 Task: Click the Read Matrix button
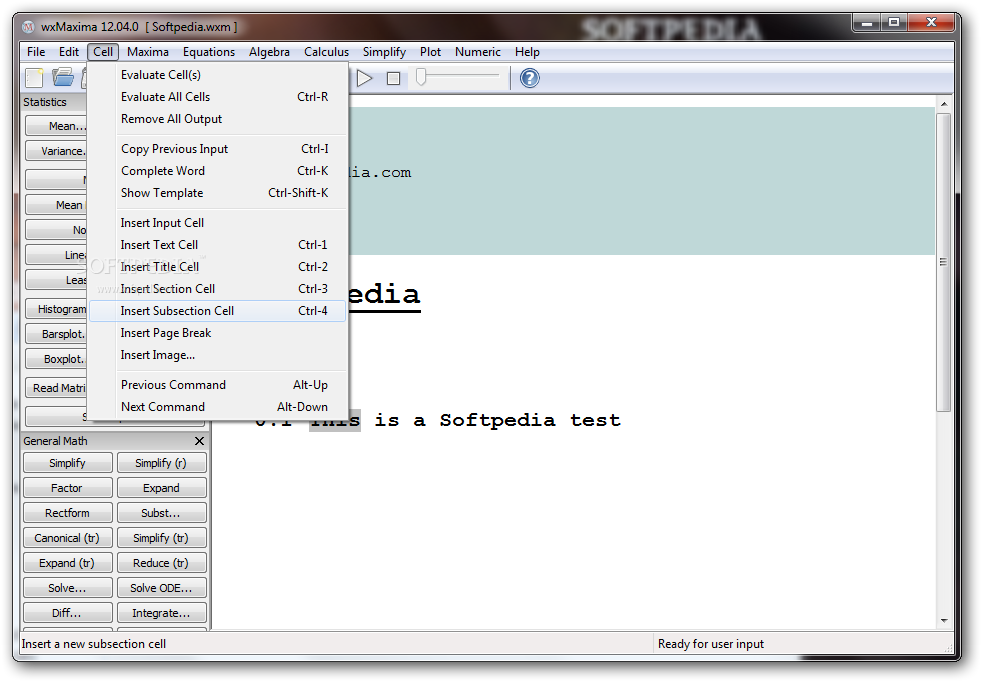56,388
